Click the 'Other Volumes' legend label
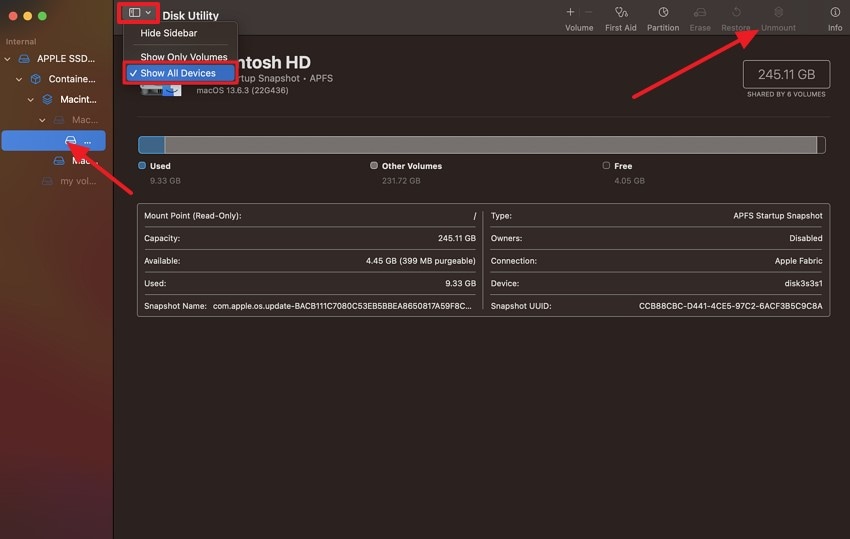The image size is (850, 539). point(411,166)
